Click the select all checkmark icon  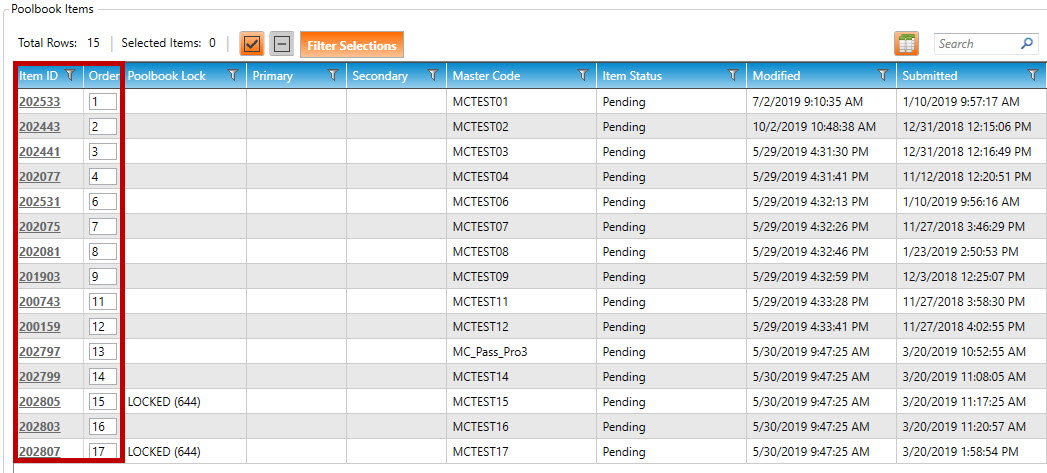point(251,44)
